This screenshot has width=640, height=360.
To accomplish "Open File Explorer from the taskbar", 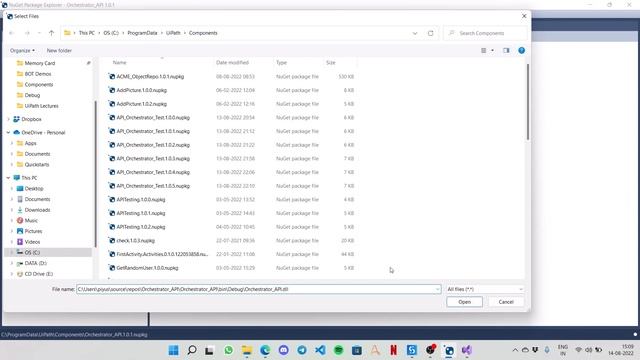I will point(247,350).
